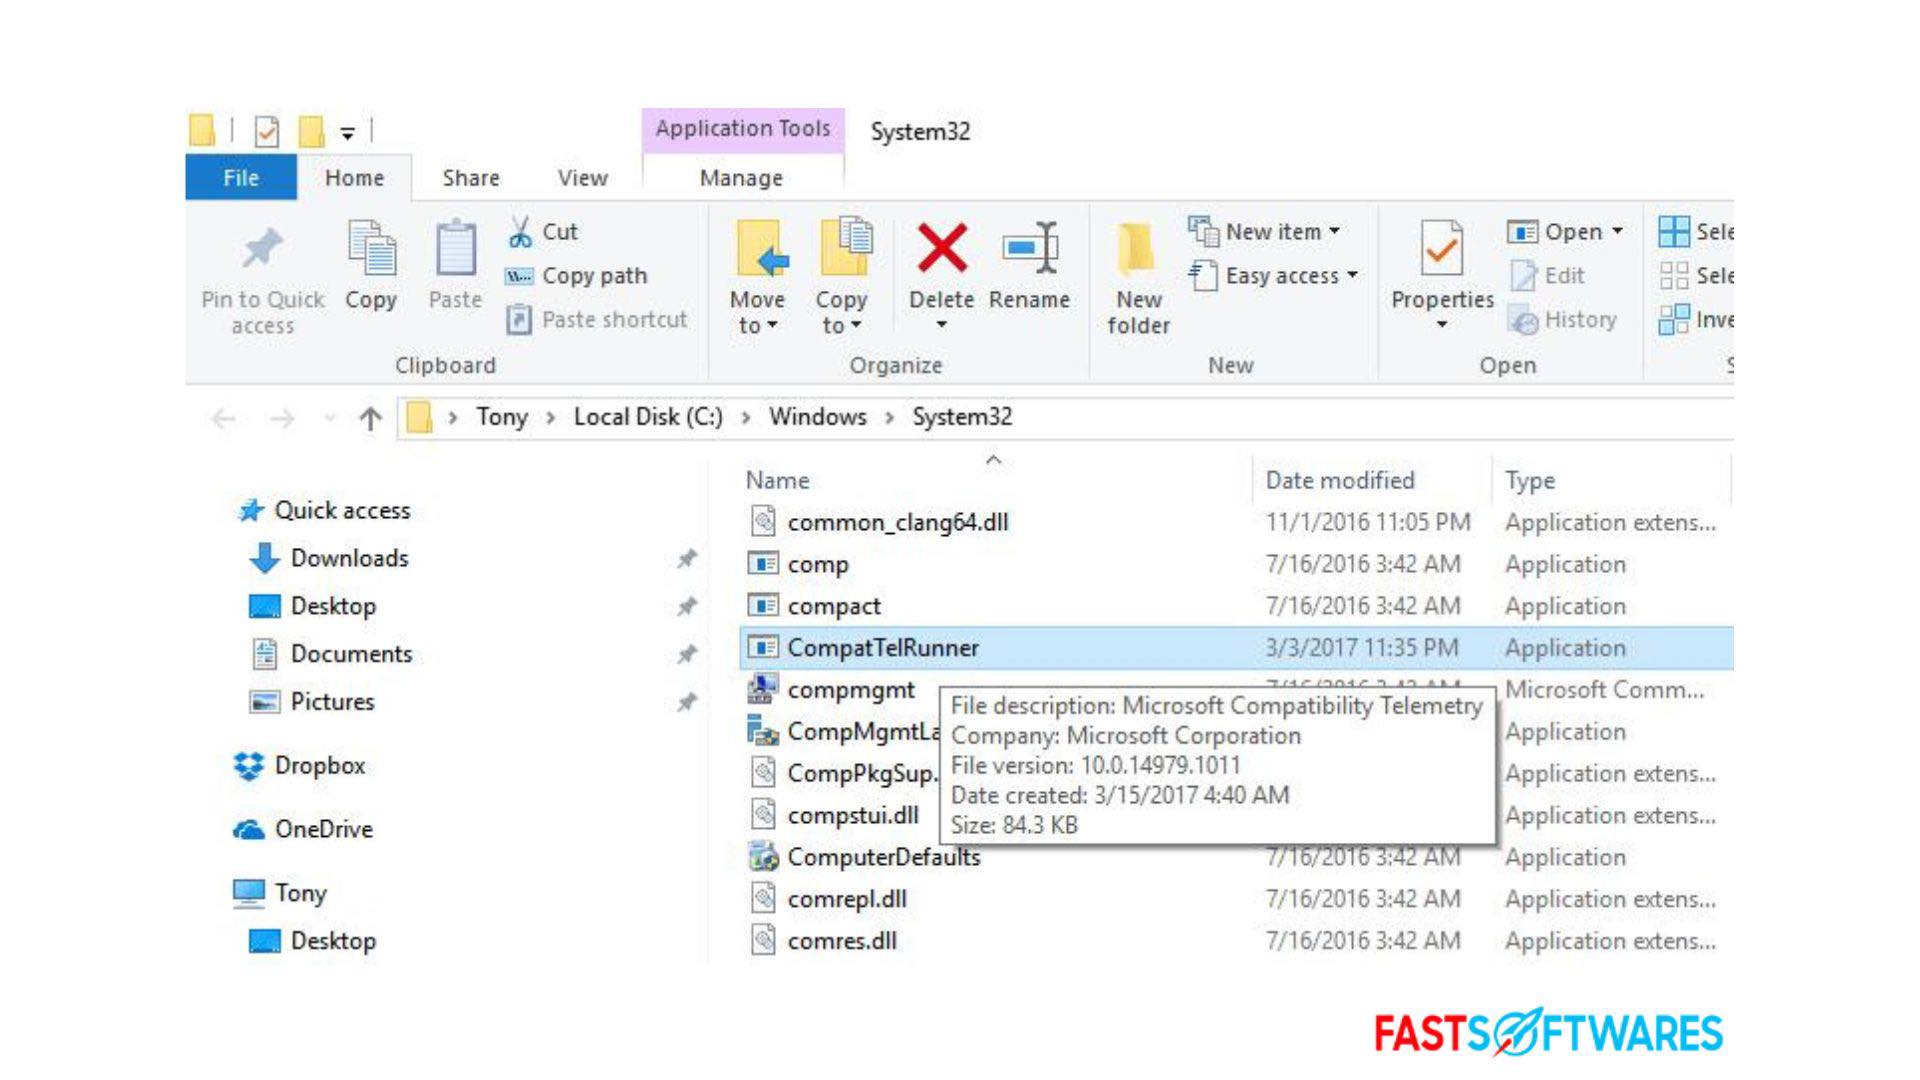1920x1080 pixels.
Task: Go back with the left arrow
Action: click(224, 418)
